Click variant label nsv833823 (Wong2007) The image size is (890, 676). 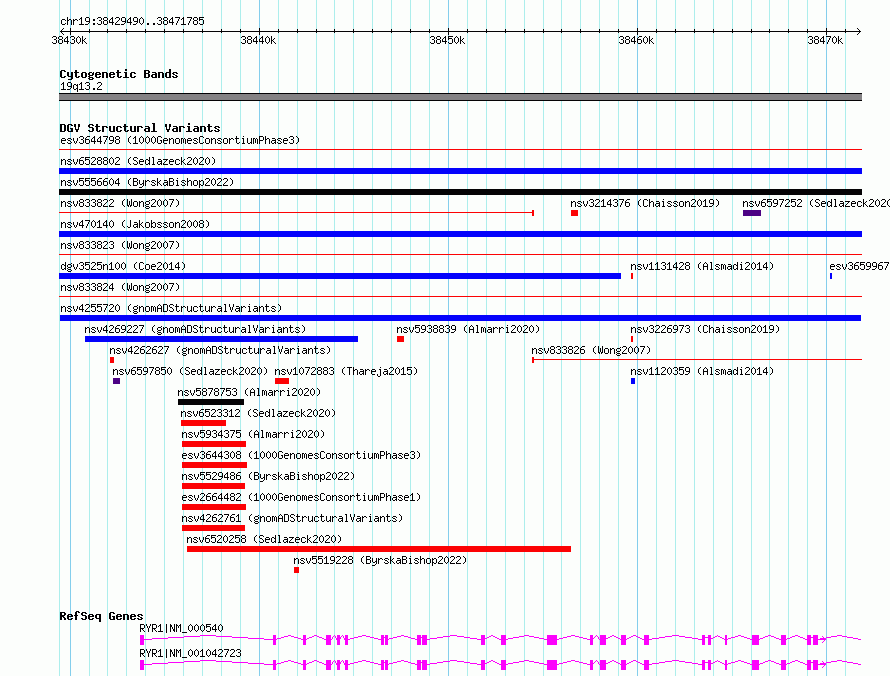tap(120, 245)
